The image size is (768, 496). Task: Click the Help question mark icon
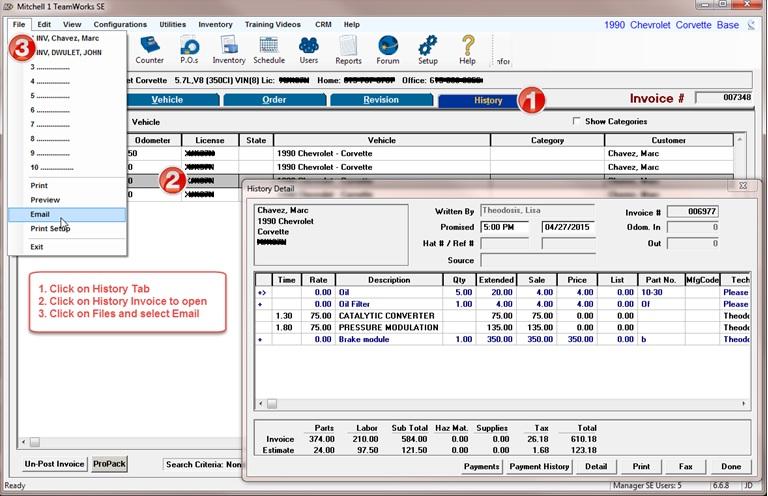coord(468,50)
